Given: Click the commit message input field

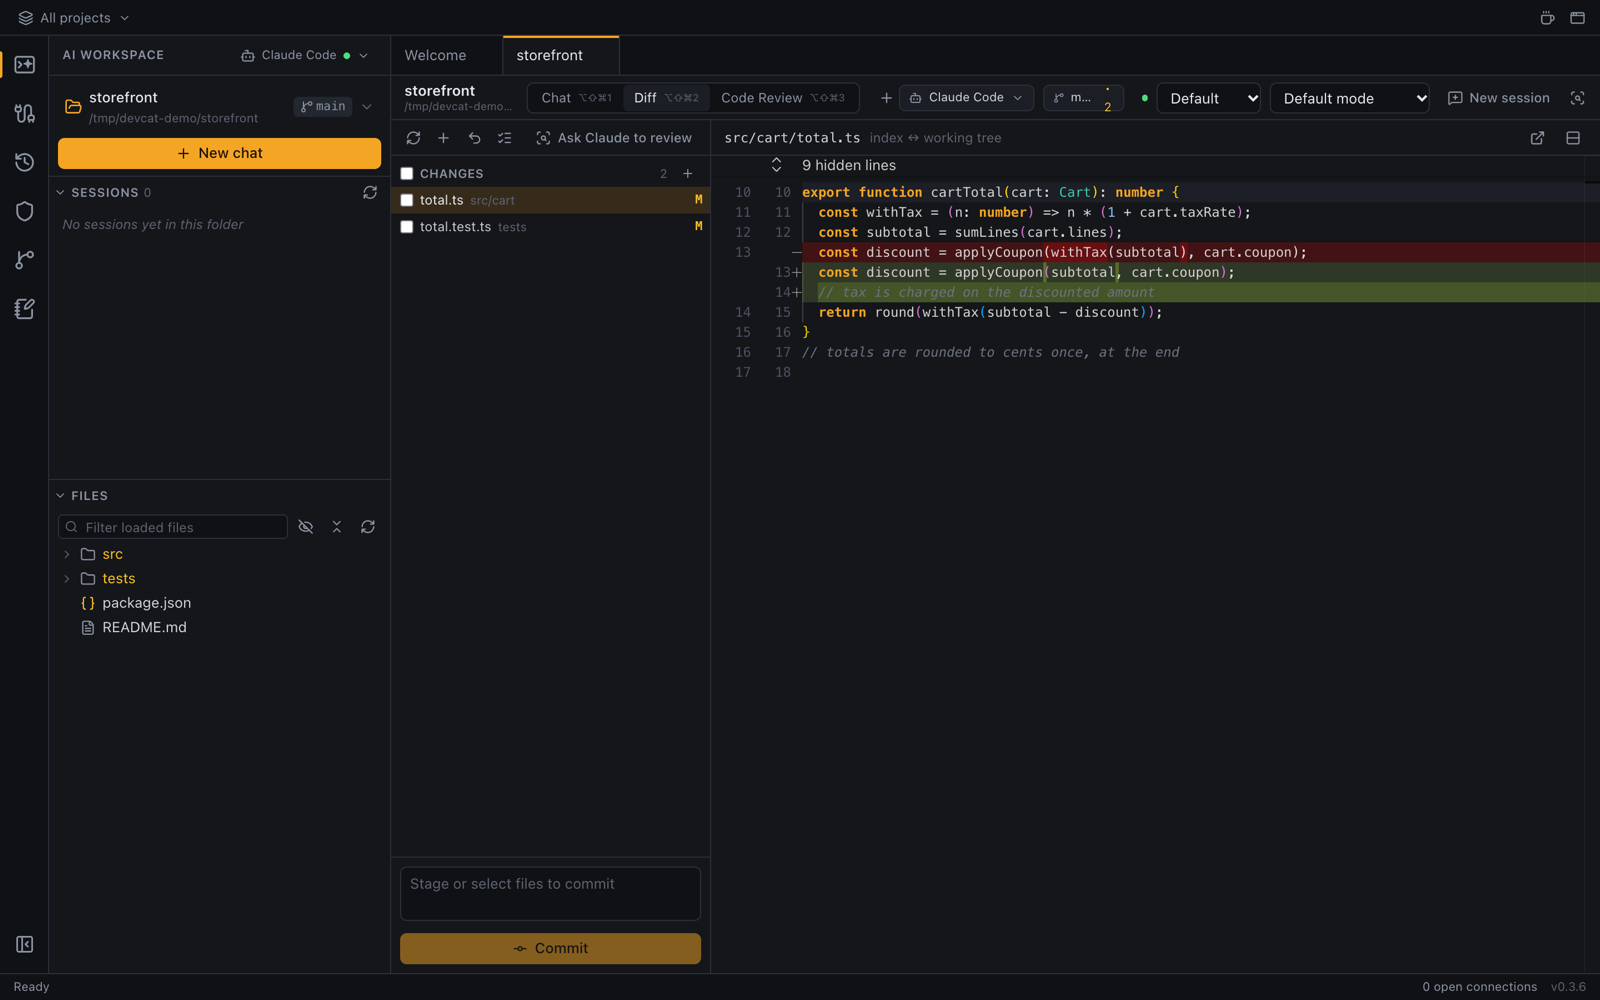Looking at the screenshot, I should coord(550,893).
